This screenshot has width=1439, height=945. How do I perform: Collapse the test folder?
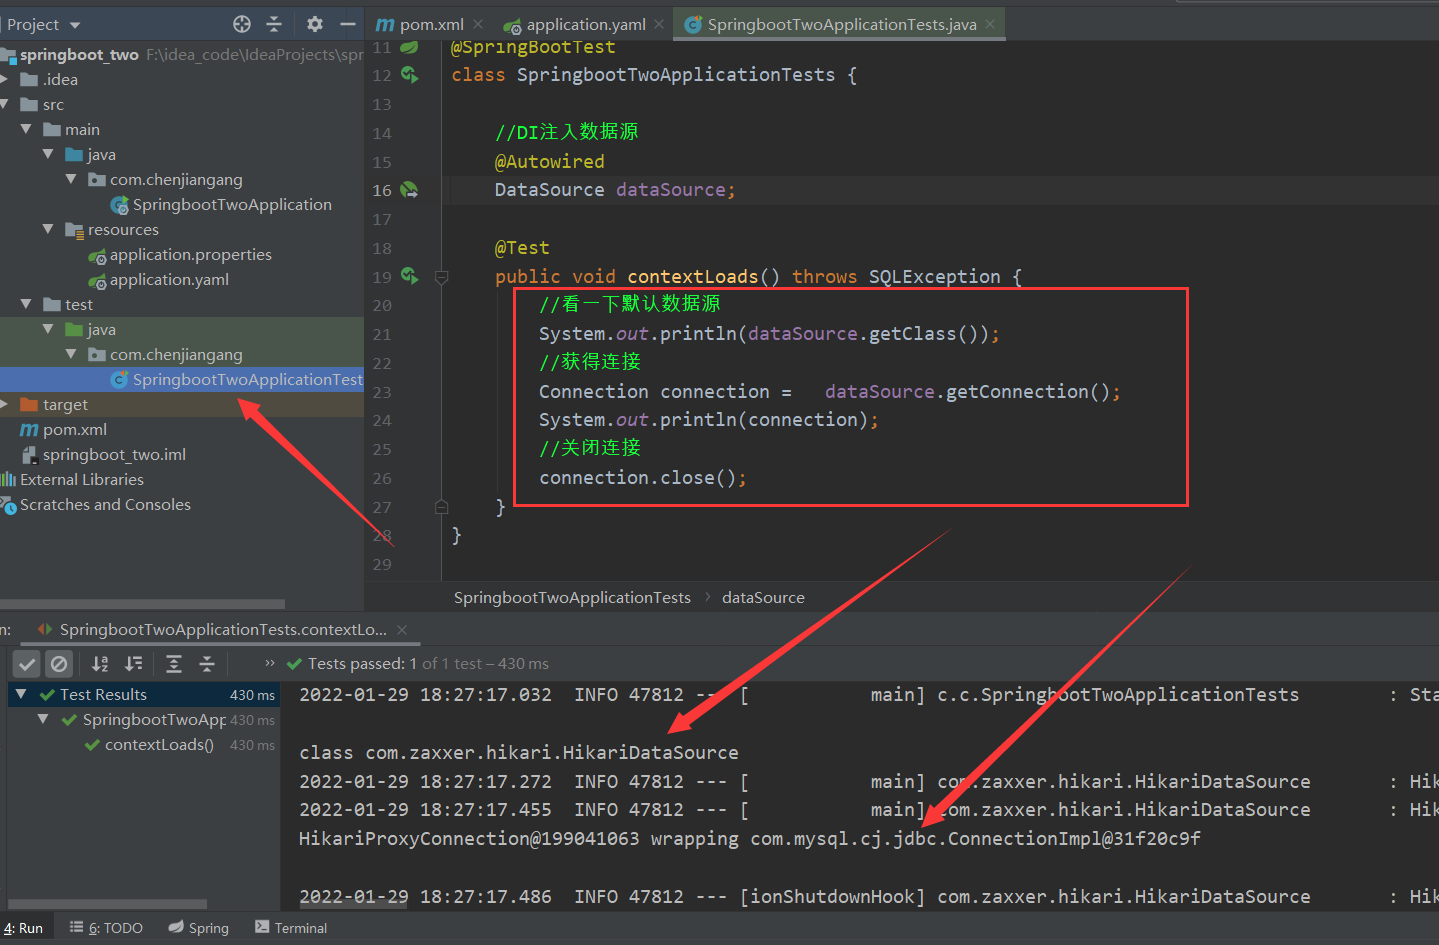(26, 304)
